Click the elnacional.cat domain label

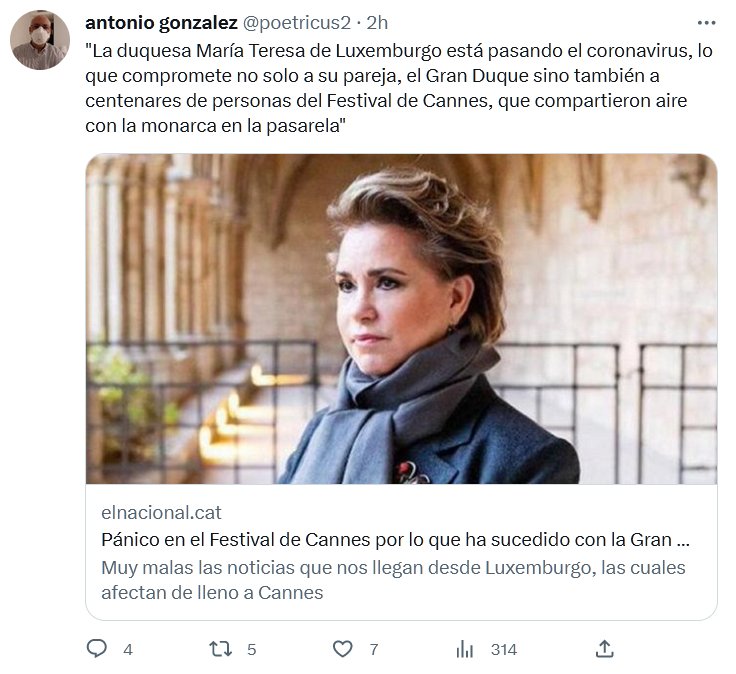[161, 512]
